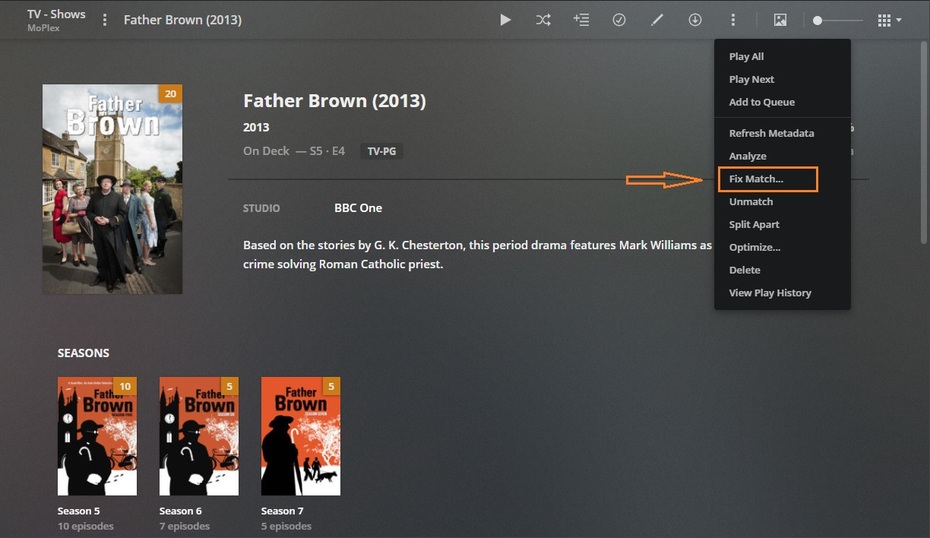Go to the TV - Shows library

tap(56, 14)
